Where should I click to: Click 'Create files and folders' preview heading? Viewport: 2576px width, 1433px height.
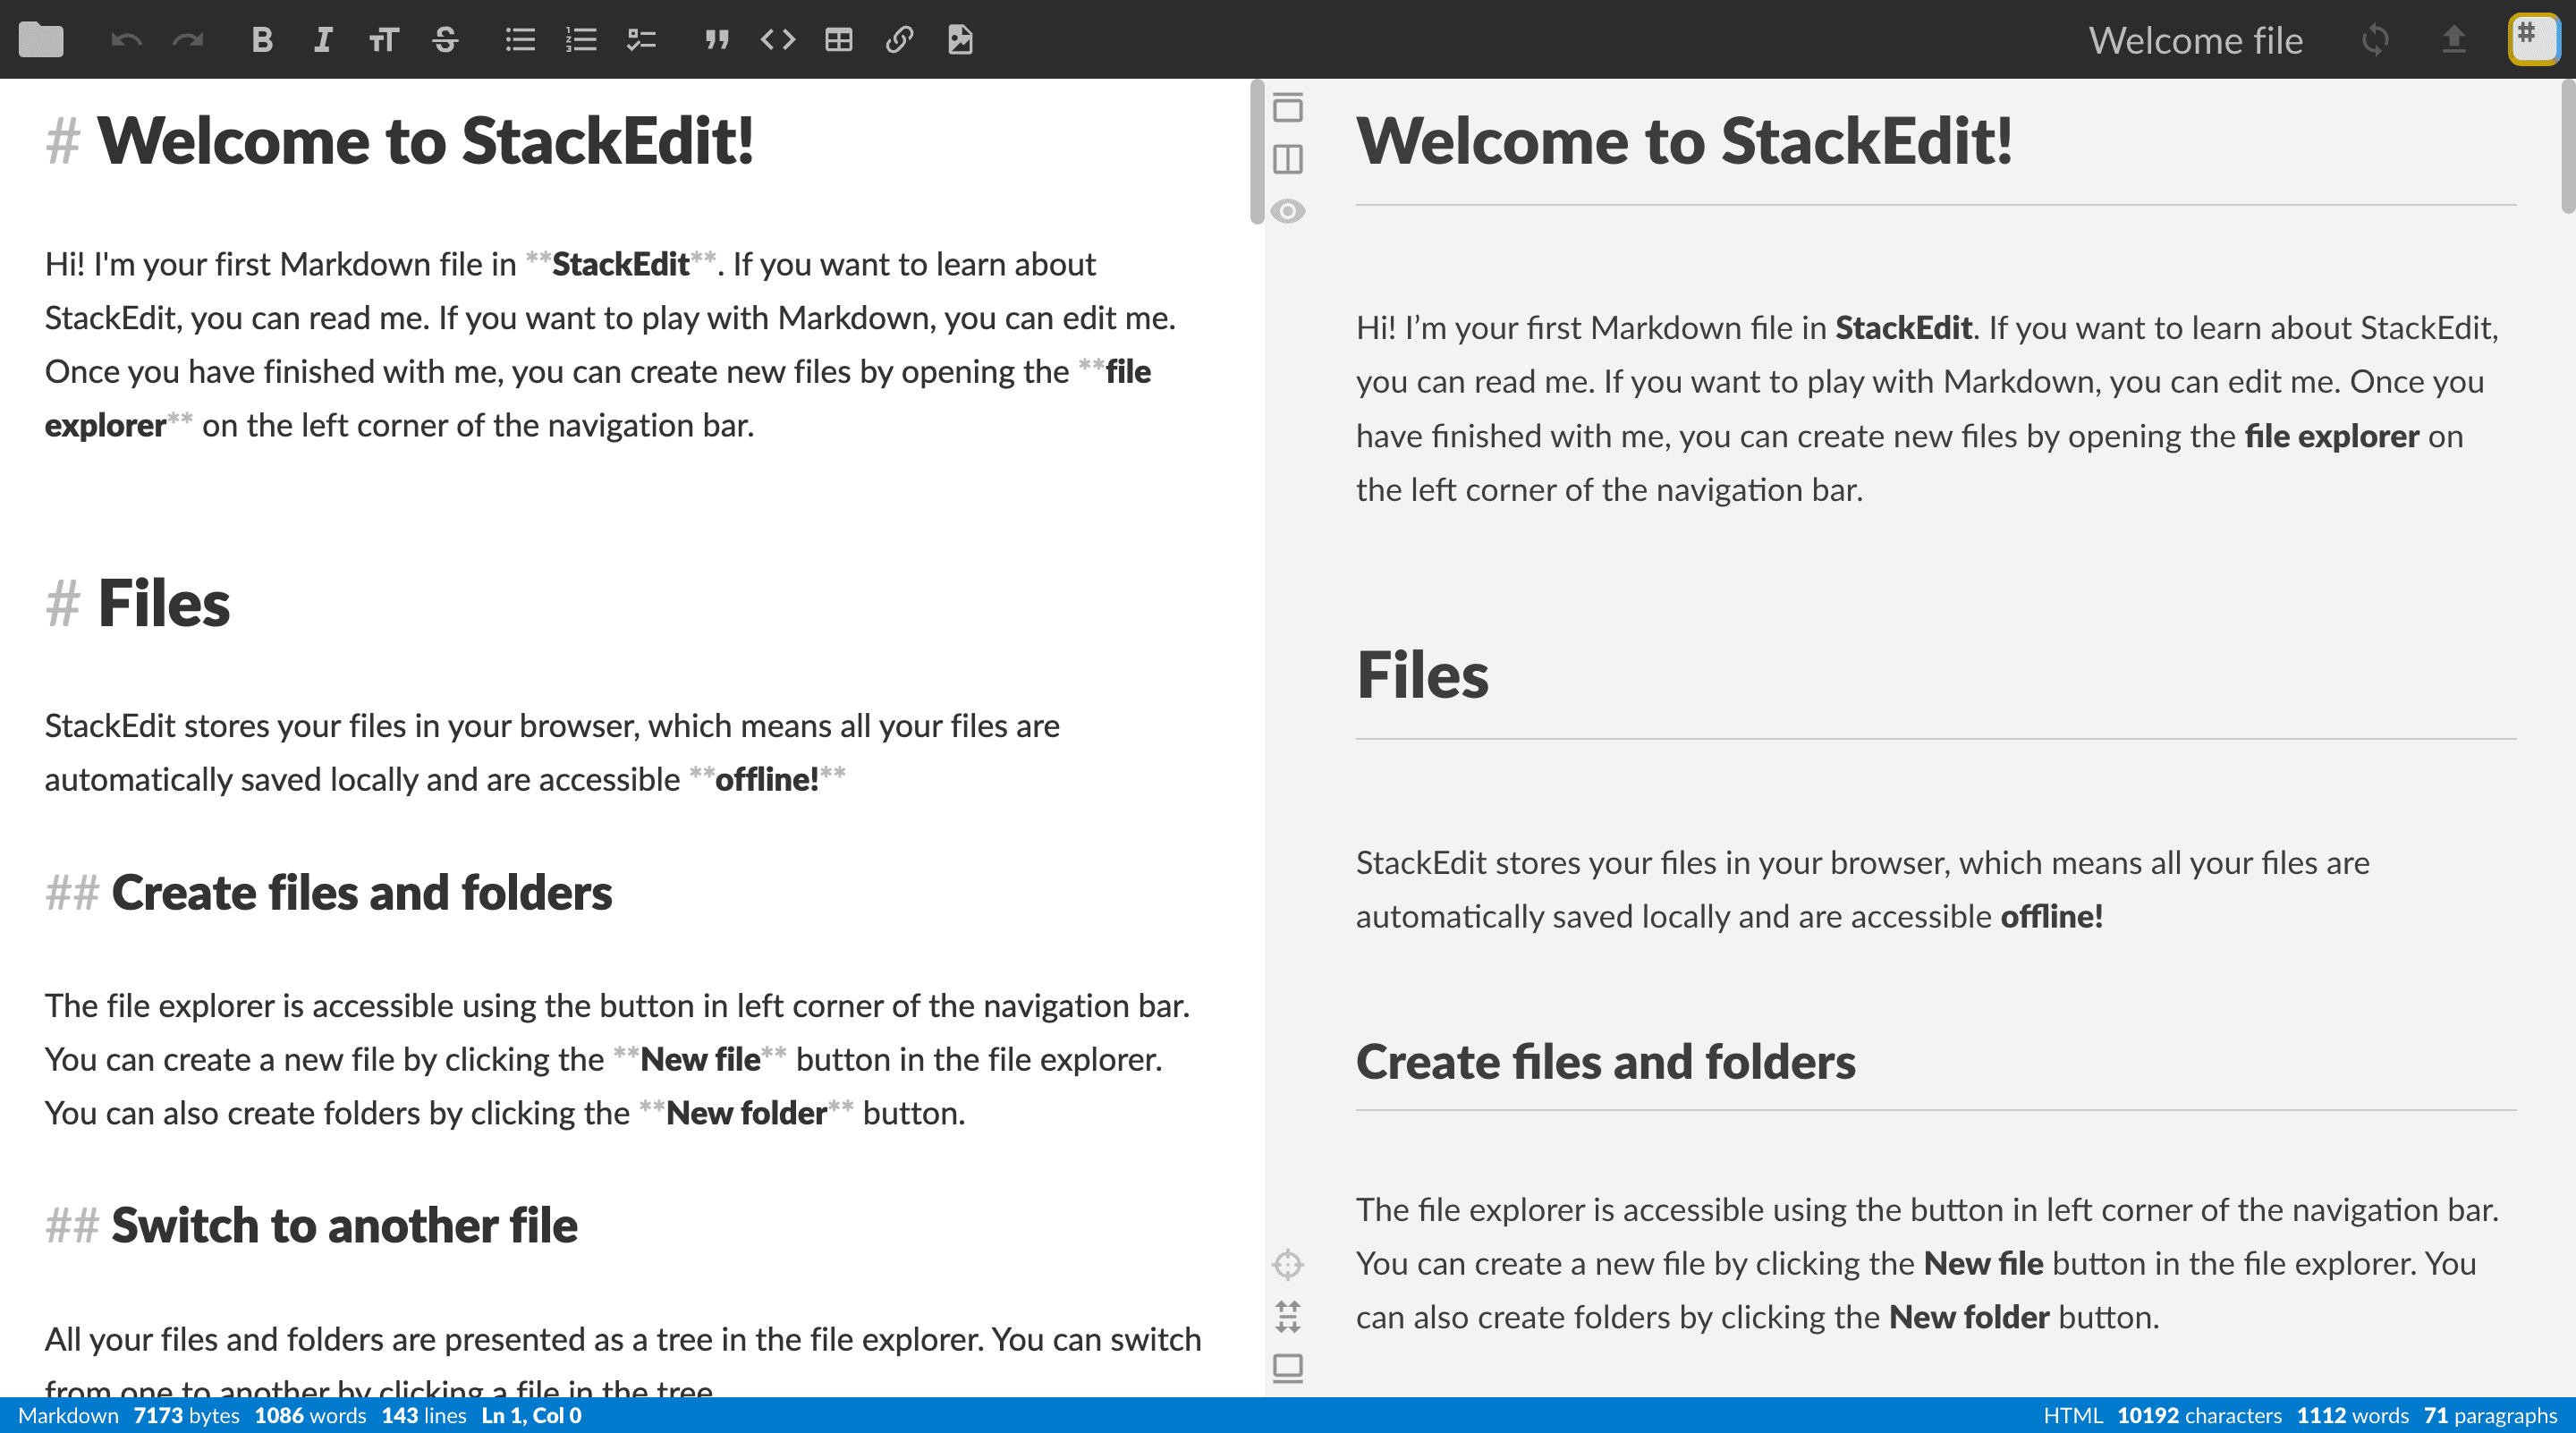pyautogui.click(x=1605, y=1061)
